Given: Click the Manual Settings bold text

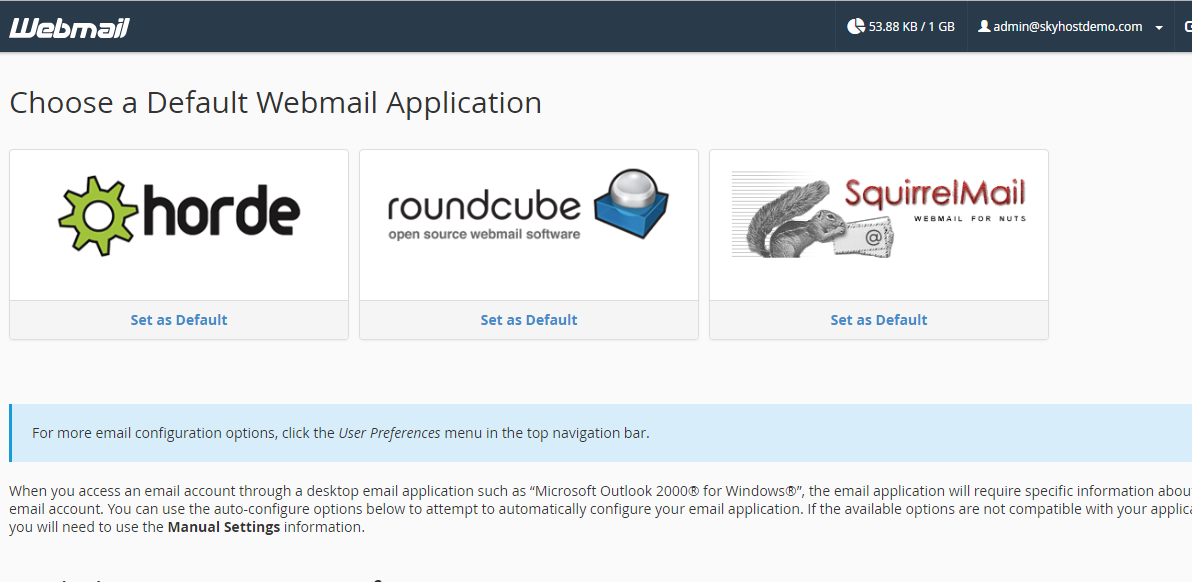Looking at the screenshot, I should click(x=224, y=527).
